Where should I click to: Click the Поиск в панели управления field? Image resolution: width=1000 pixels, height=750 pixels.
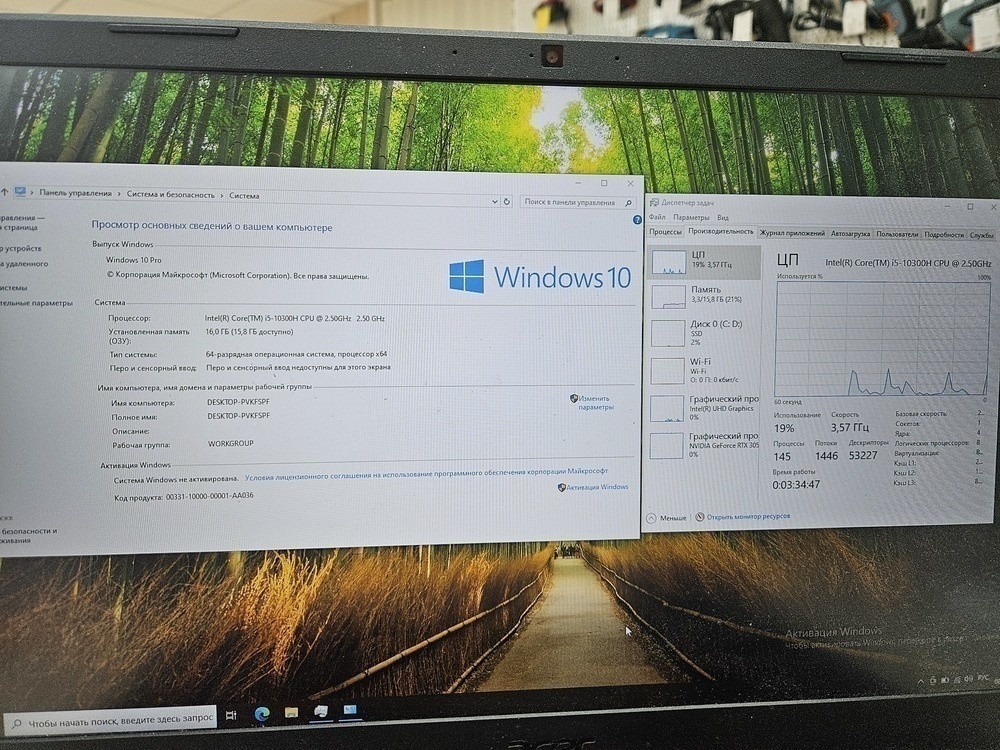[x=577, y=202]
